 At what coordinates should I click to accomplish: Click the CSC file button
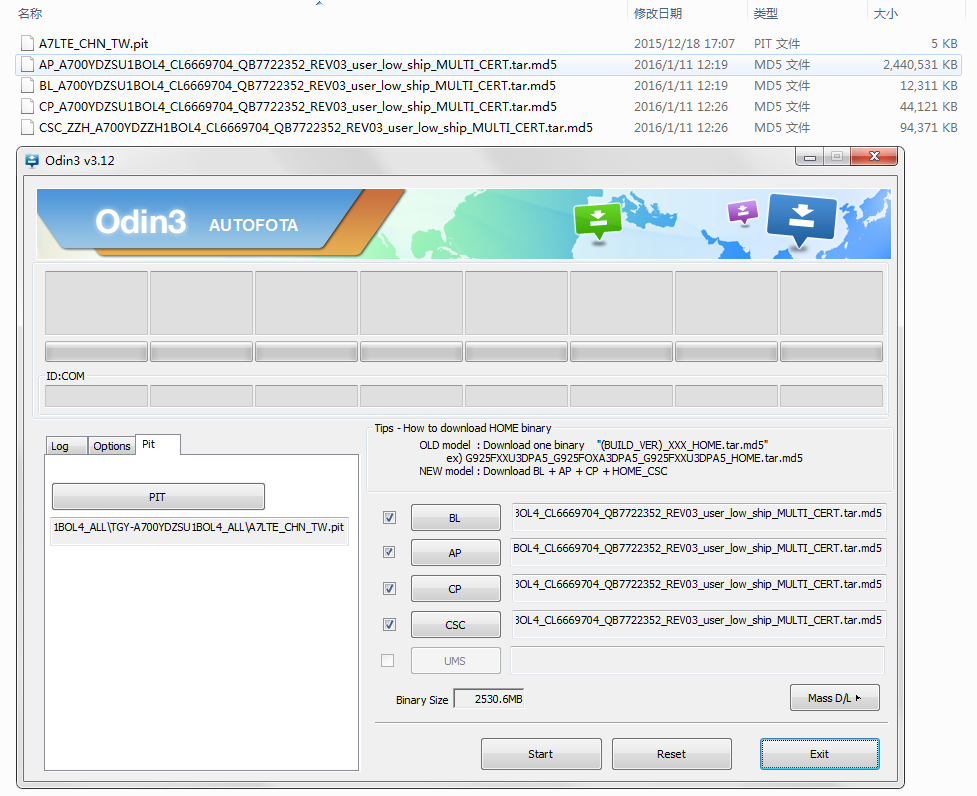[455, 625]
